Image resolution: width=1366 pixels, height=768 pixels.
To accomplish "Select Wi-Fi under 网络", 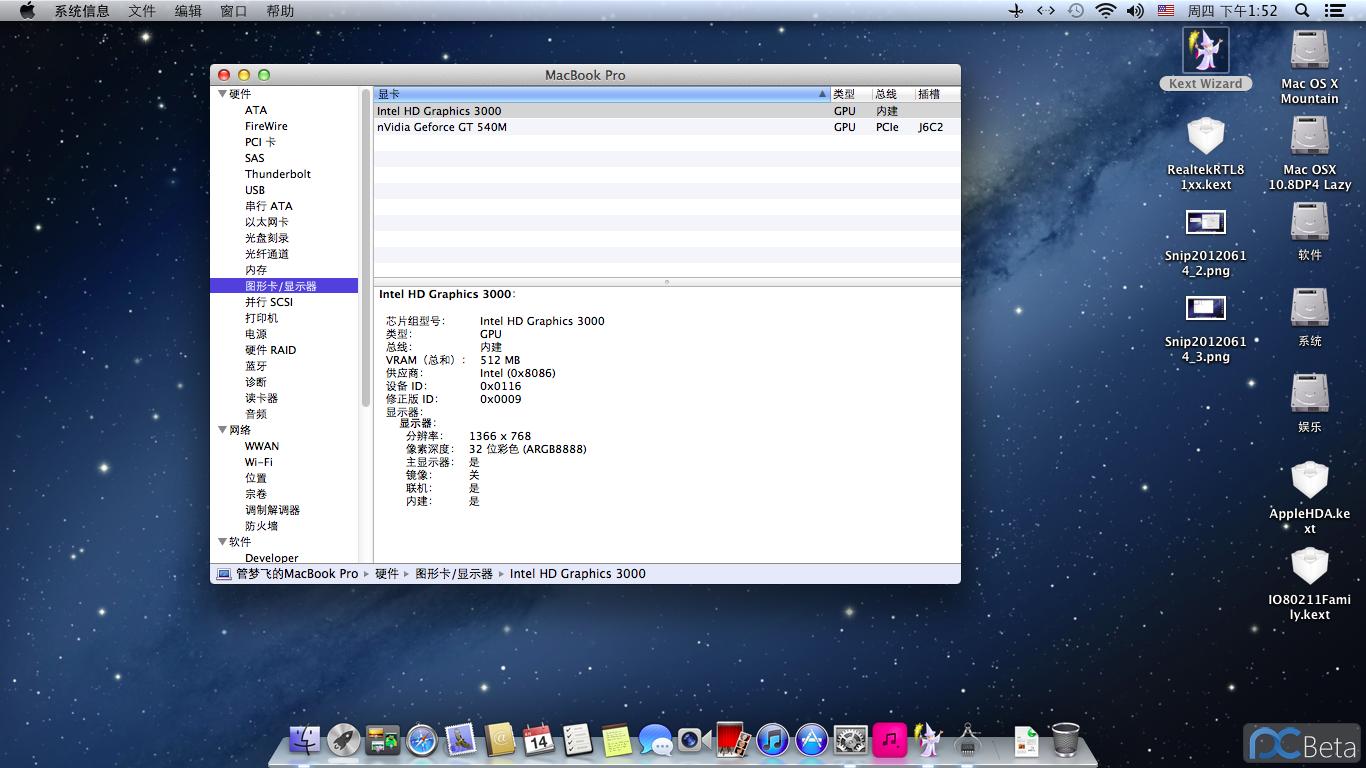I will click(x=259, y=462).
